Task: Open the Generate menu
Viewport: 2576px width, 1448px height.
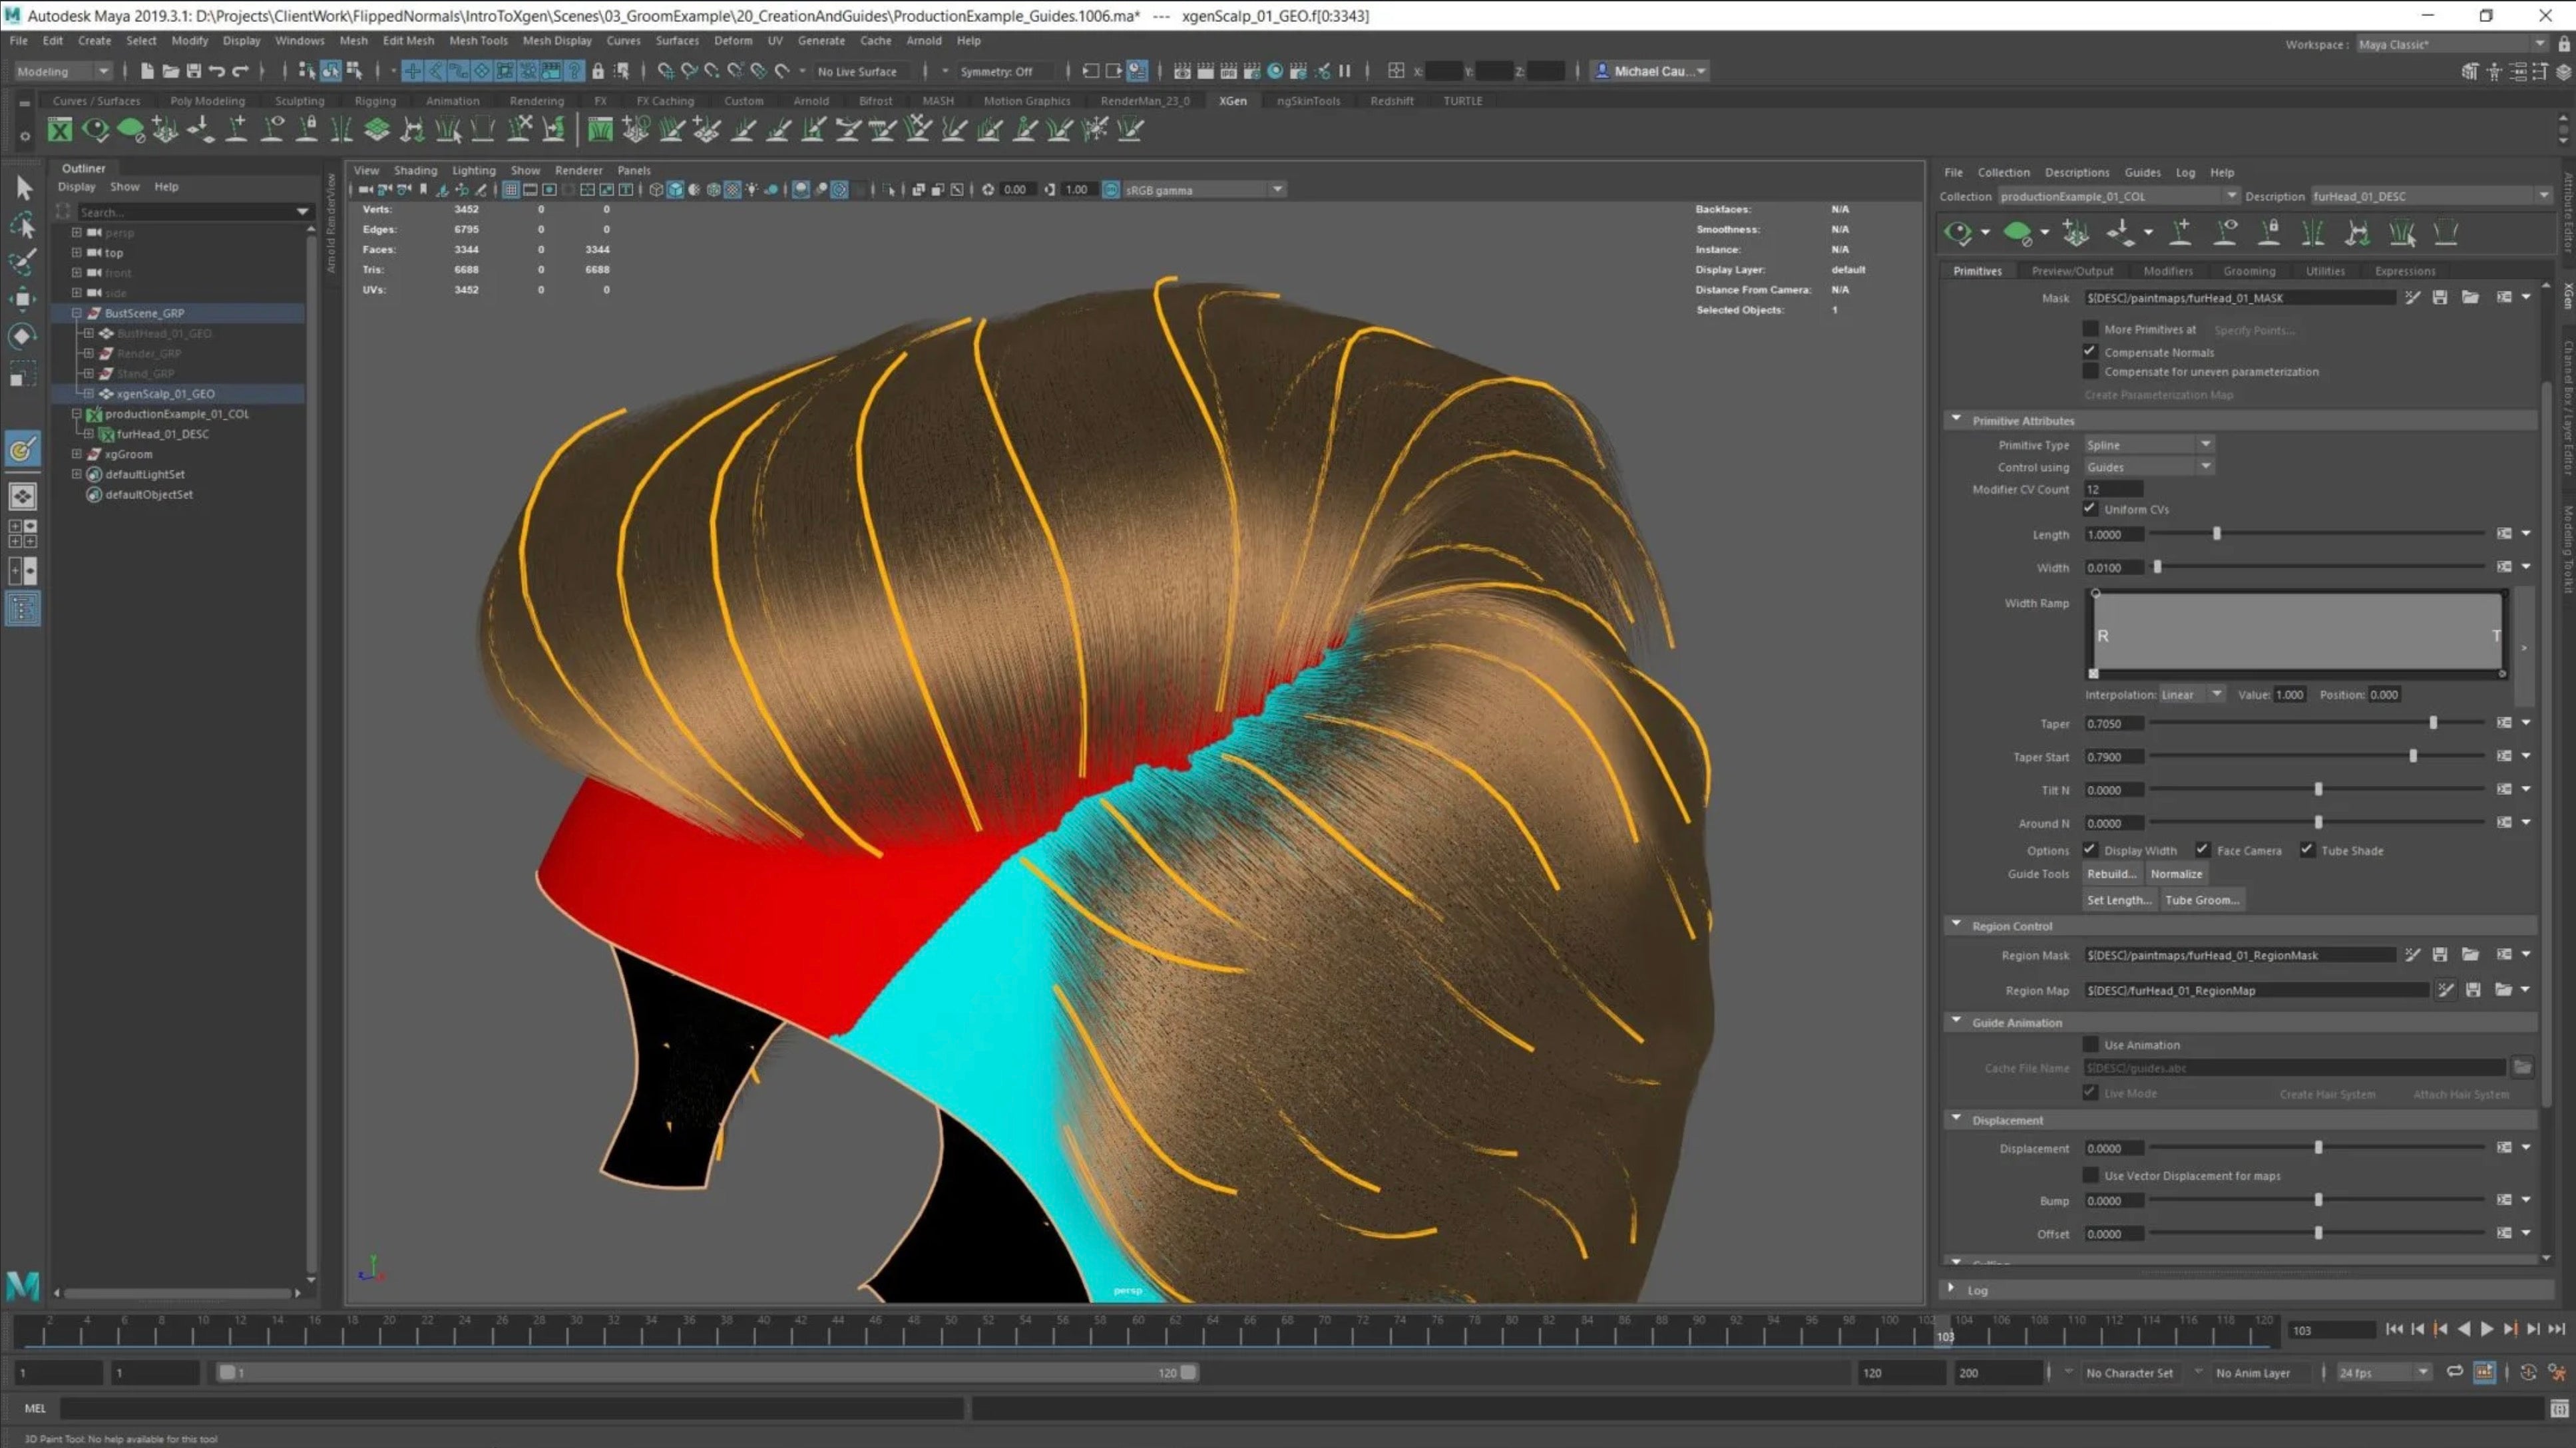Action: click(x=821, y=41)
